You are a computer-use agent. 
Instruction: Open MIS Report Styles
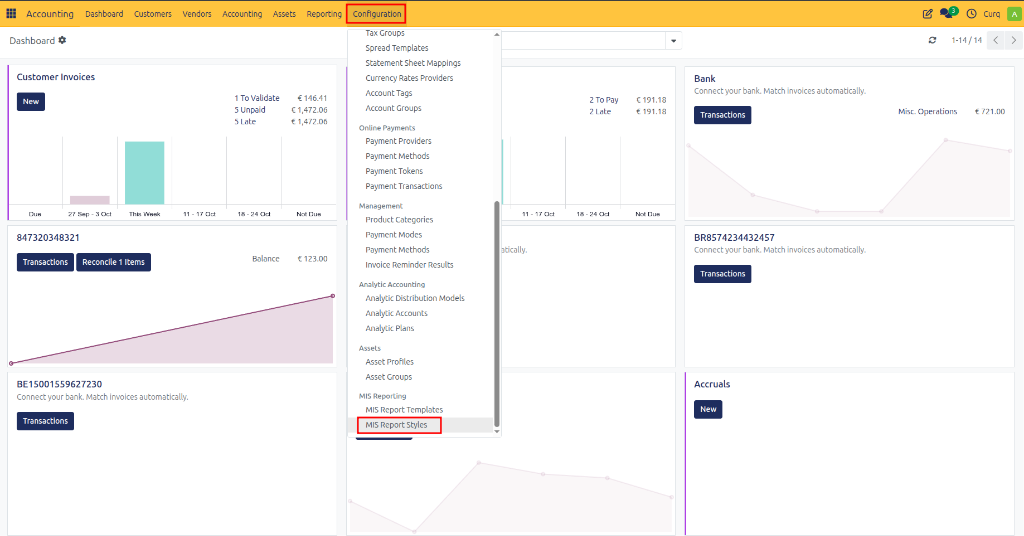point(398,425)
